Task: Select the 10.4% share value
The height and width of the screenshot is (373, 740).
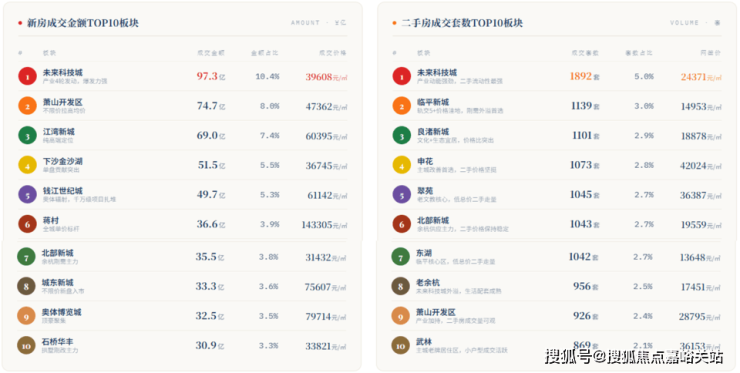Action: click(267, 76)
